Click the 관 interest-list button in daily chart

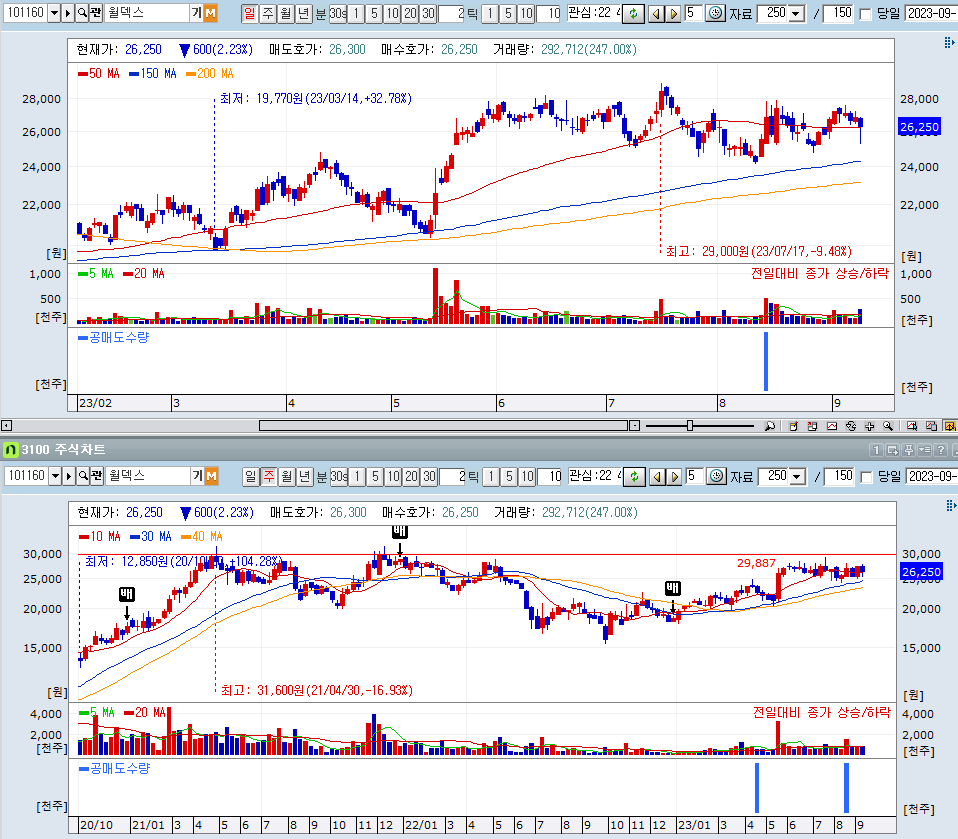coord(95,13)
